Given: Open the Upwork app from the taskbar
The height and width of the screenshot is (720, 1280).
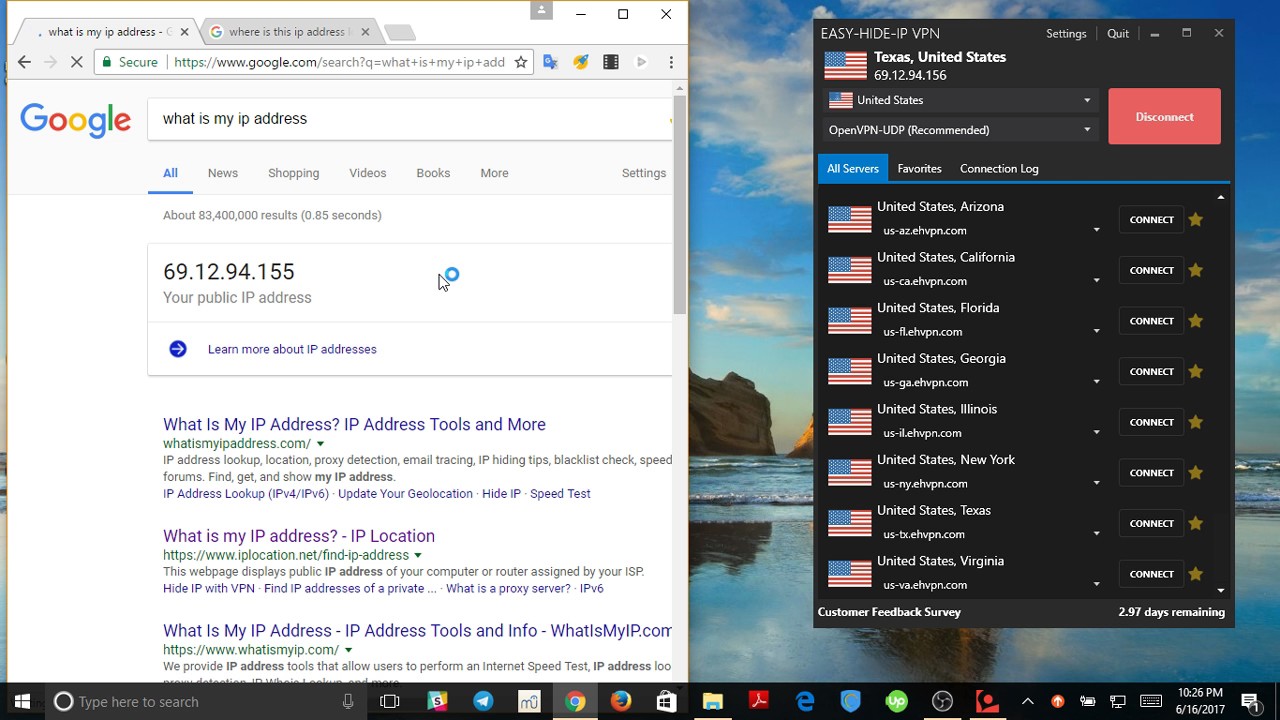Looking at the screenshot, I should coord(897,701).
